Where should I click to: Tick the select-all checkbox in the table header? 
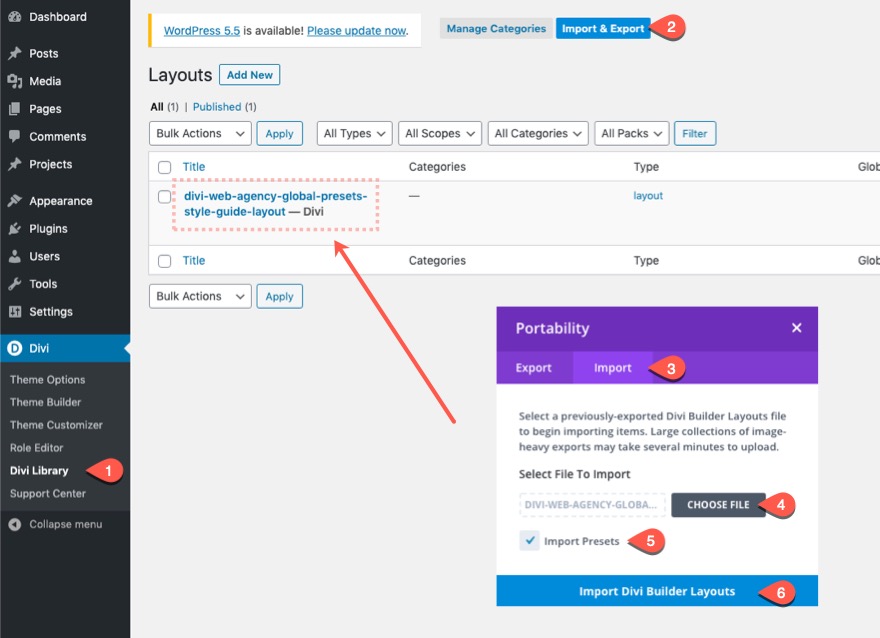tap(164, 167)
